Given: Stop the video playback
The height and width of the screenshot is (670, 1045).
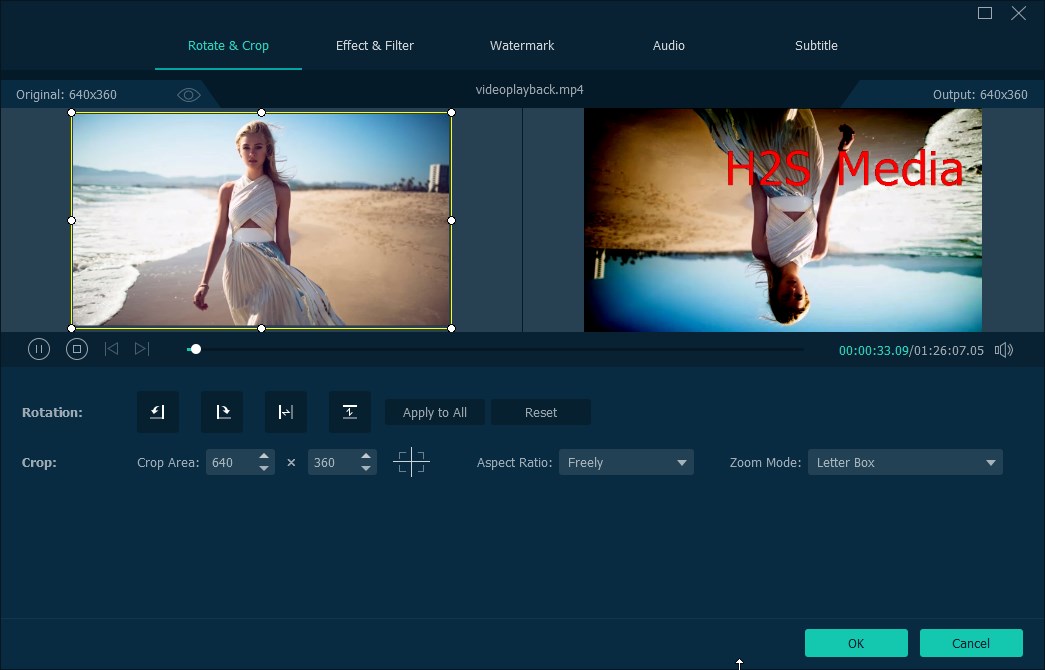Looking at the screenshot, I should [77, 349].
